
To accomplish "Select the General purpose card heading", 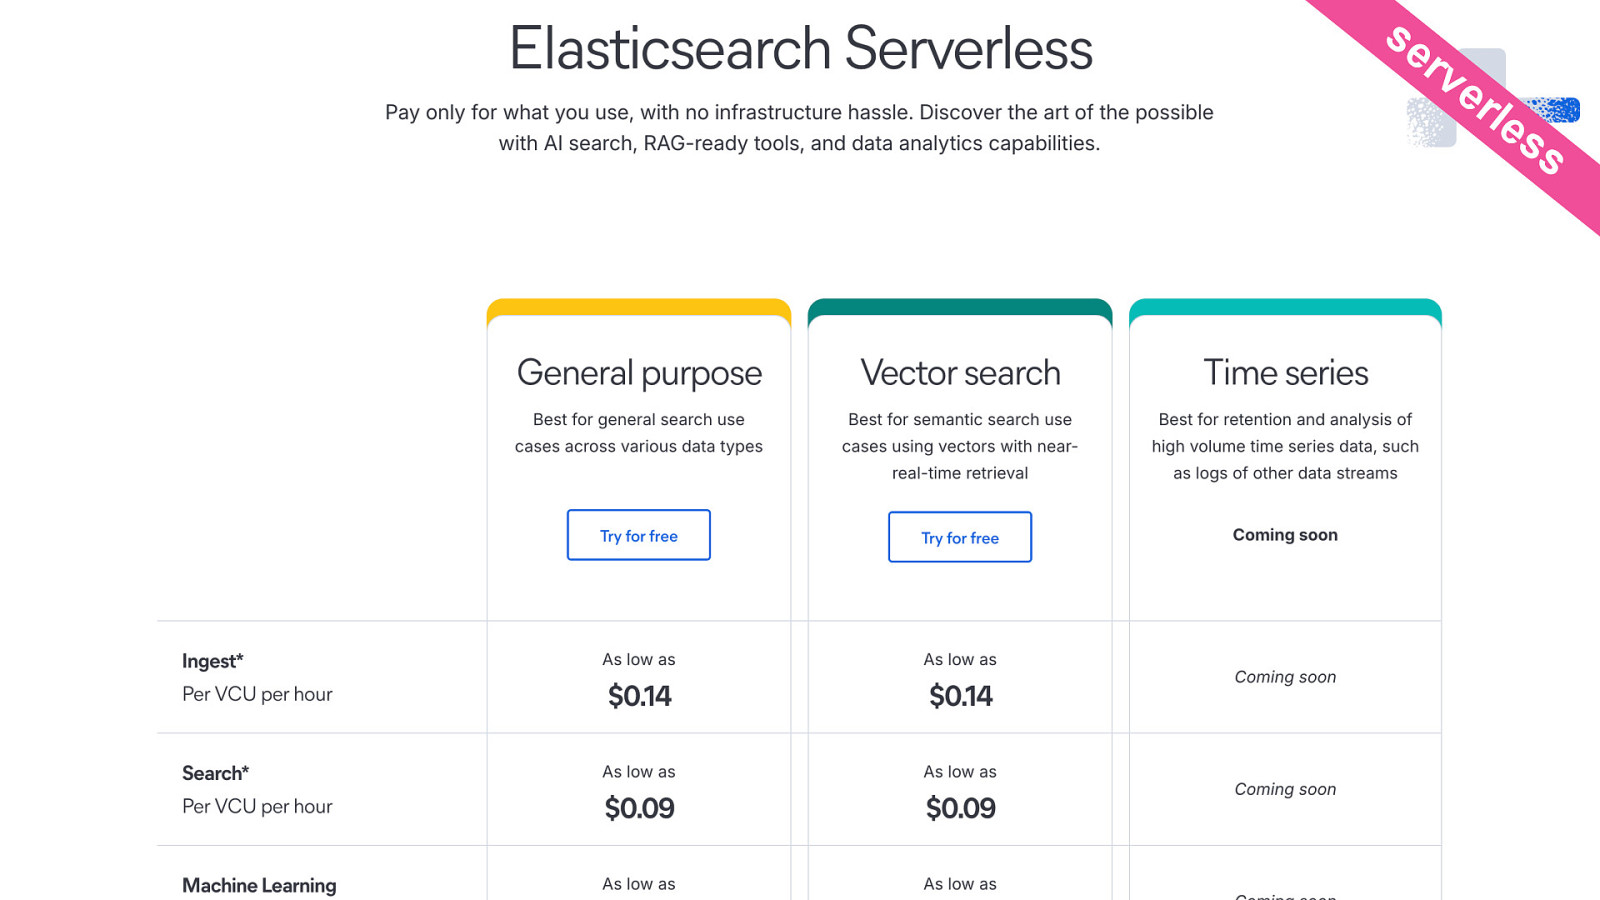I will click(639, 373).
